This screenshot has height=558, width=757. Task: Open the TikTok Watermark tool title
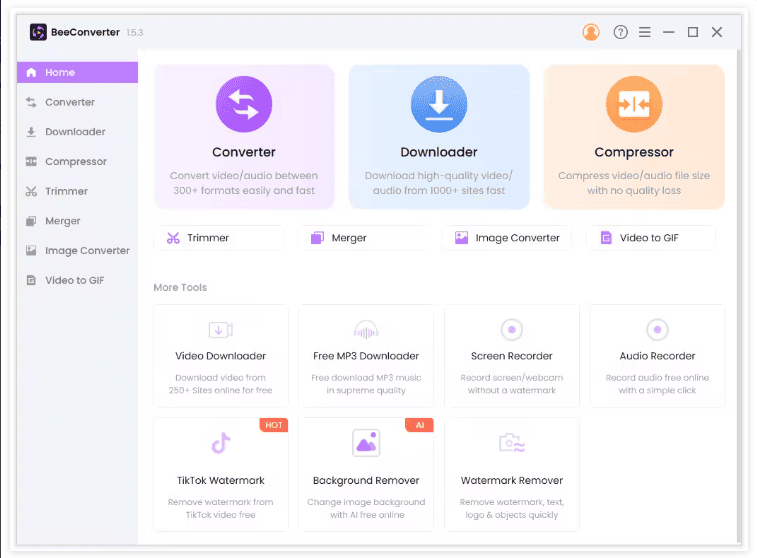[x=221, y=481]
